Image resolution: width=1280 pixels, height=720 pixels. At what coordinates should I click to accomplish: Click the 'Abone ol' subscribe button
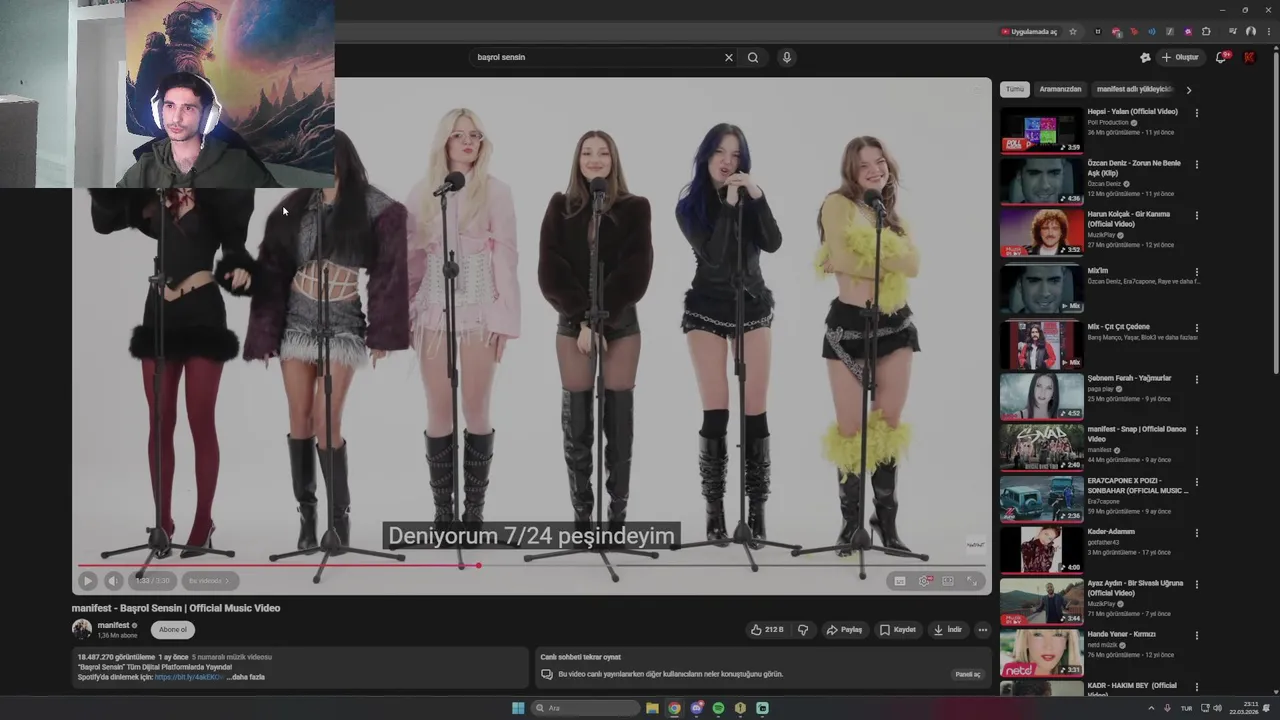[x=172, y=630]
